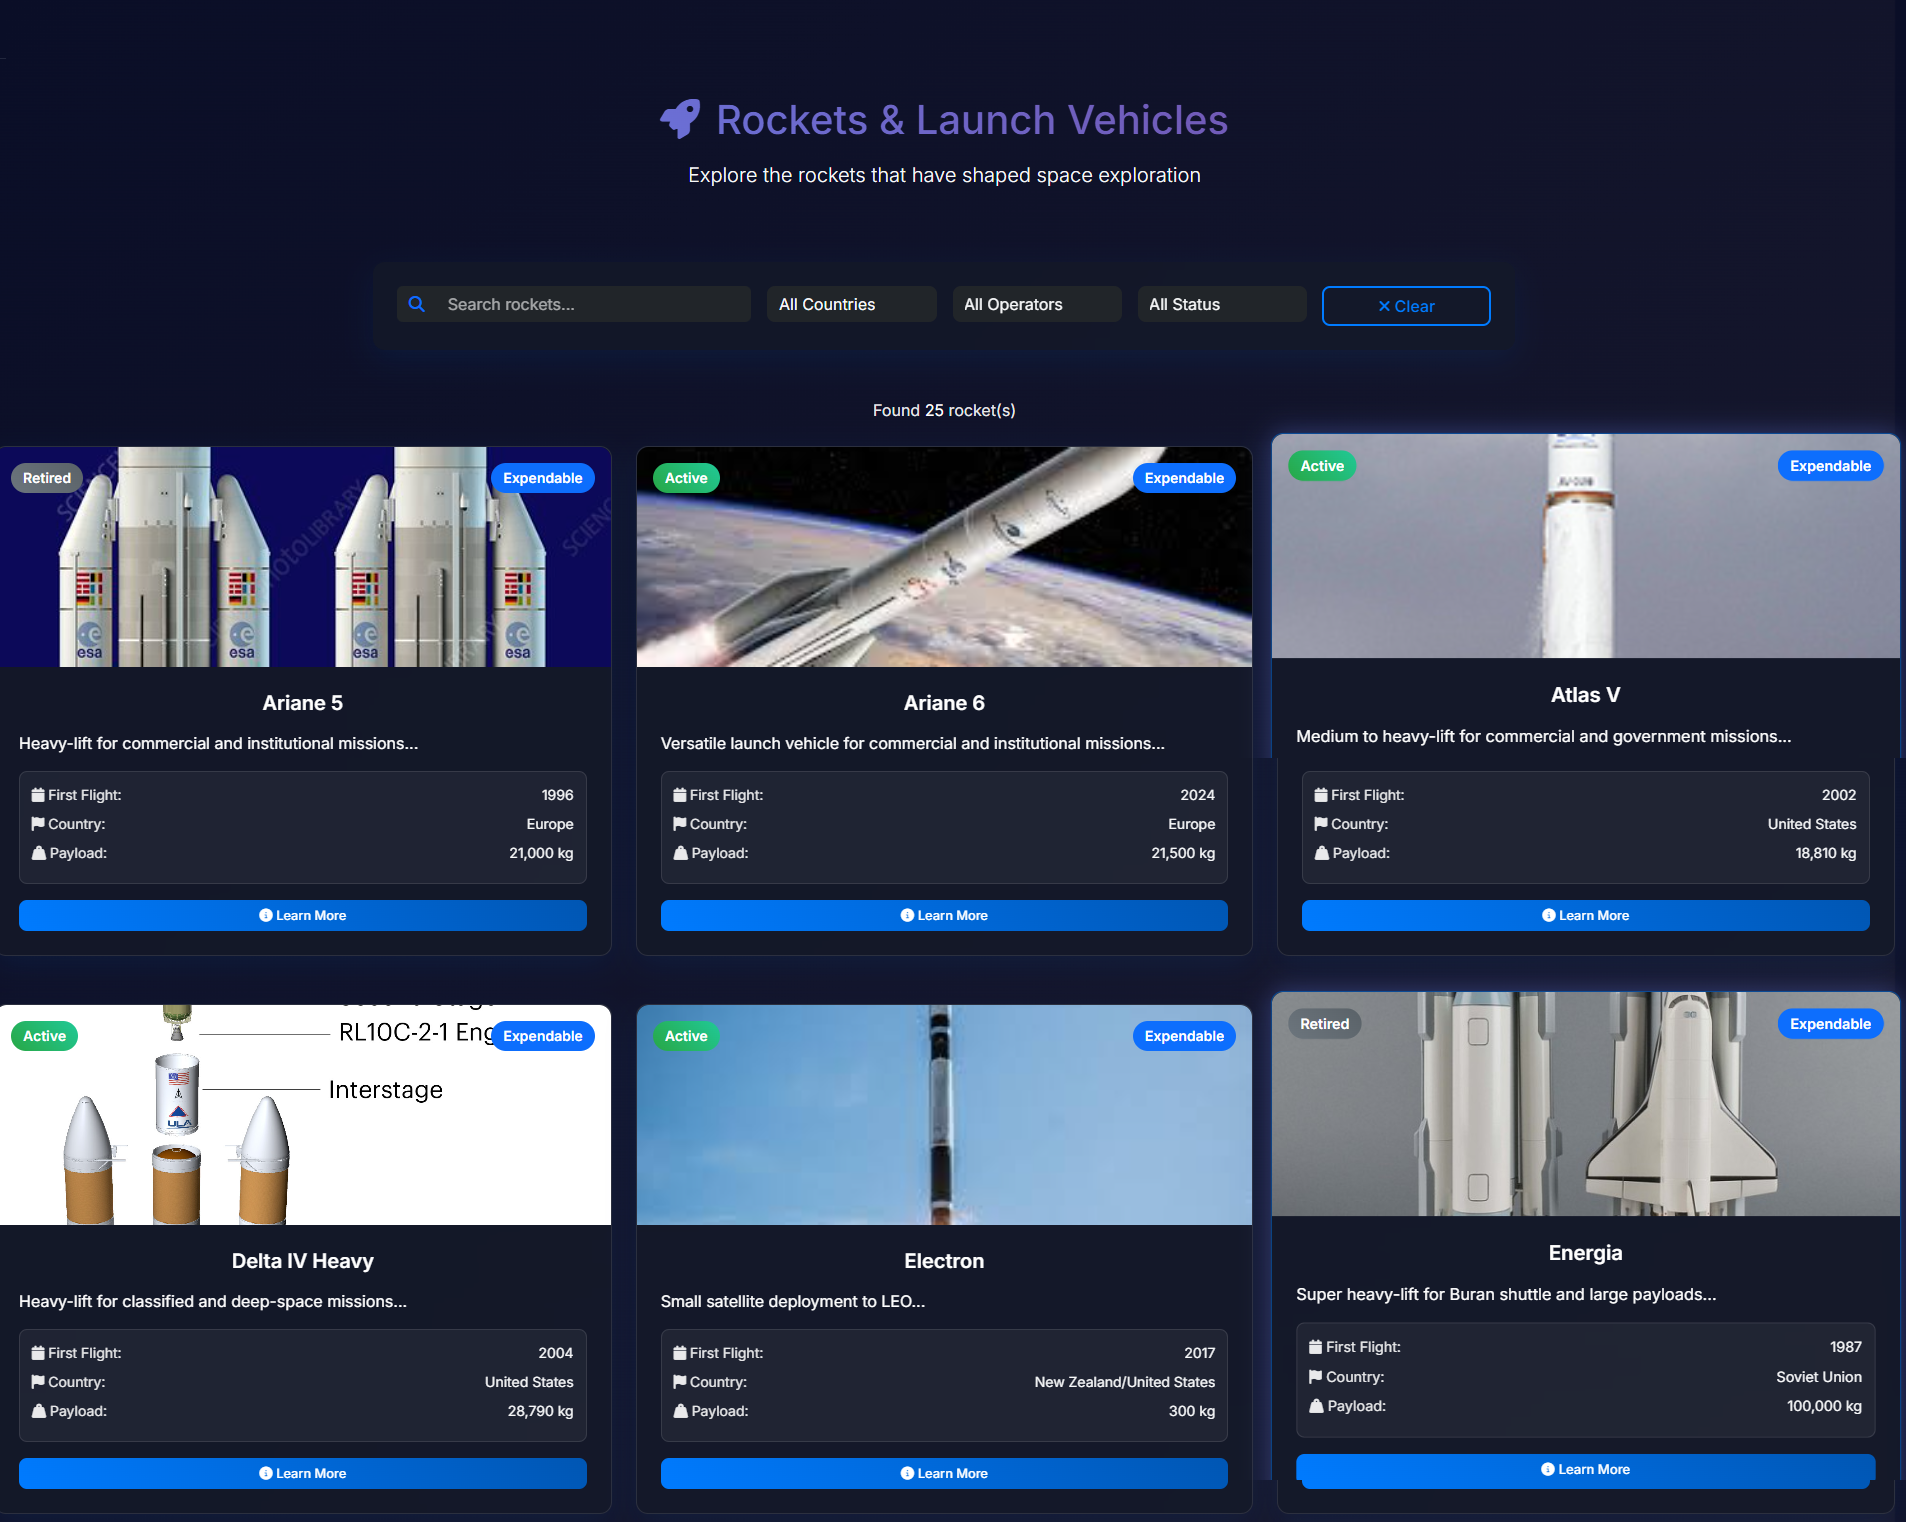
Task: Click the weight icon in Delta IV Heavy Payload row
Action: (39, 1411)
